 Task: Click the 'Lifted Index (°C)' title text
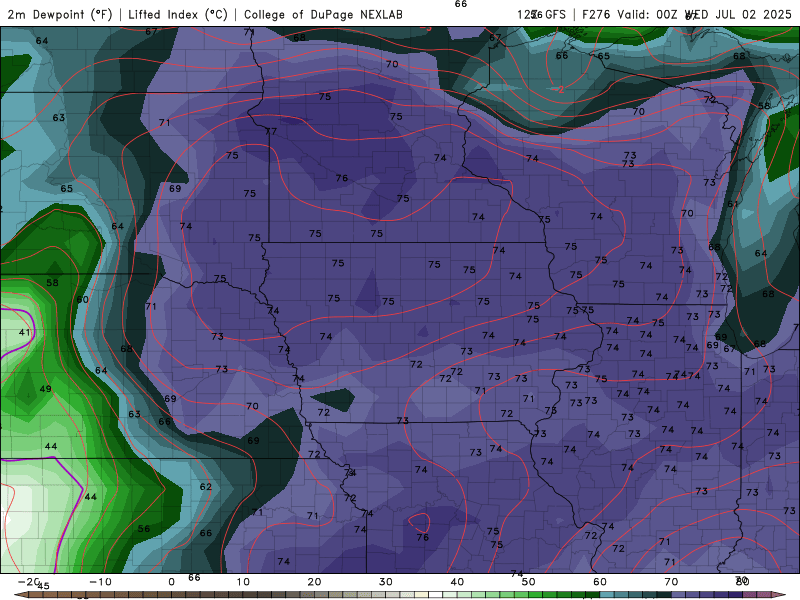[178, 14]
